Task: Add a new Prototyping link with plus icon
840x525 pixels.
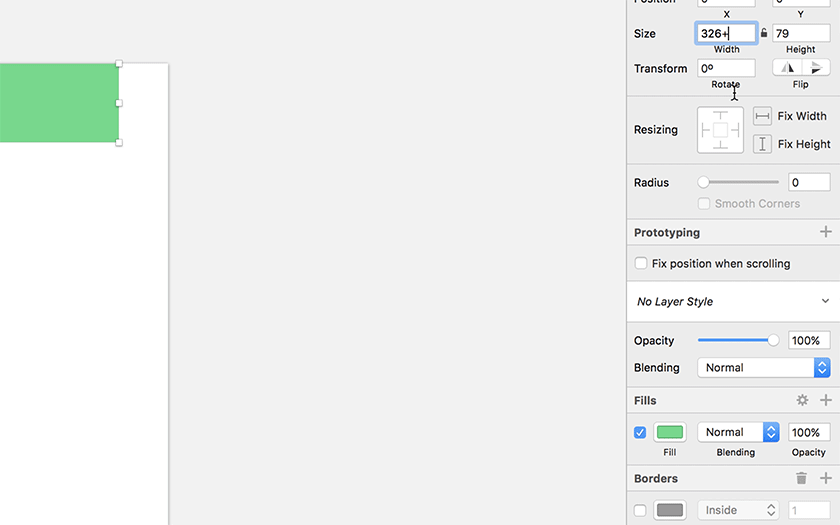Action: (x=826, y=232)
